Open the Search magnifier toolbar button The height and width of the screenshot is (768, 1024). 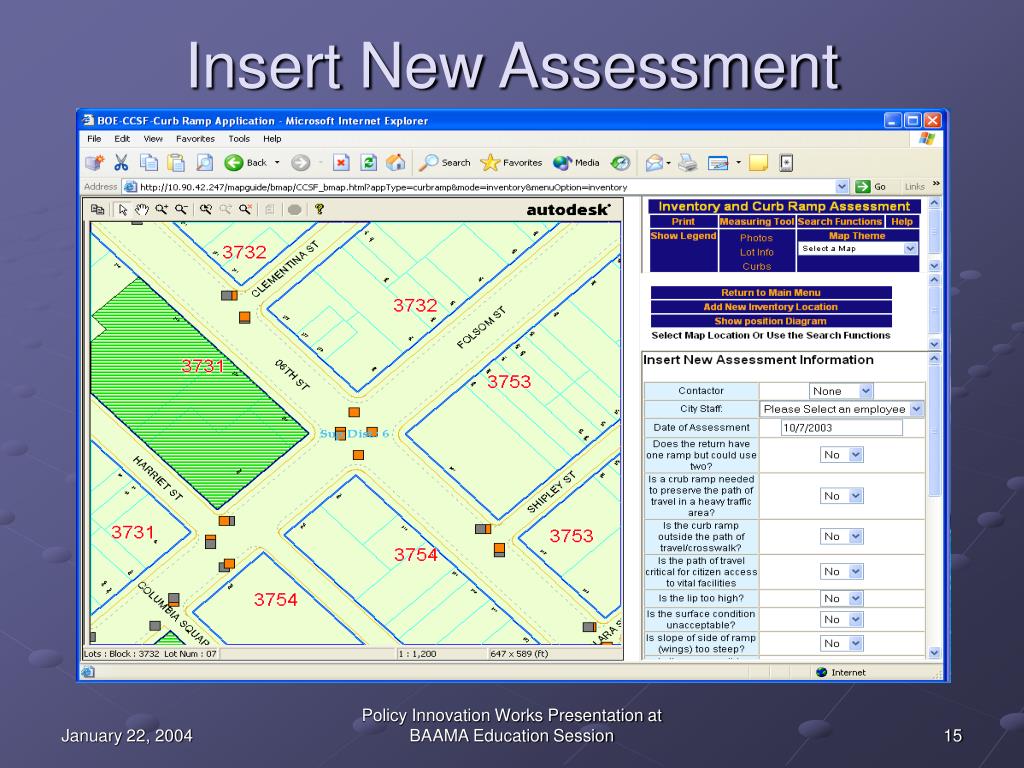coord(445,163)
